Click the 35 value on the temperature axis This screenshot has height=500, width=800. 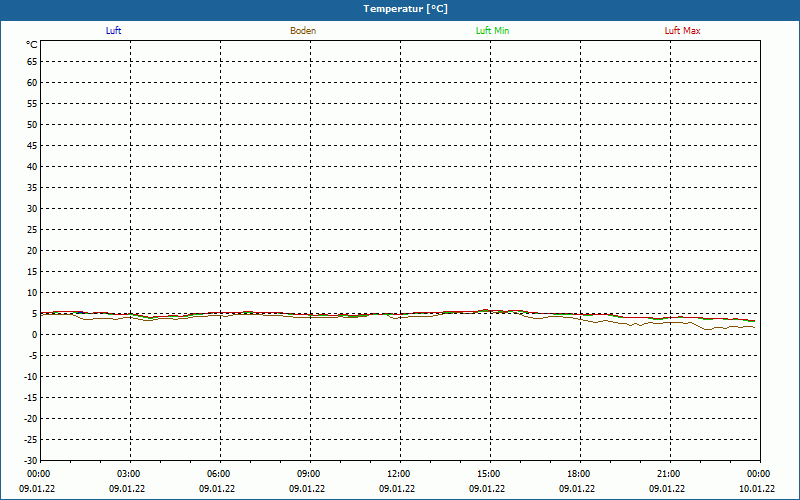(x=32, y=188)
